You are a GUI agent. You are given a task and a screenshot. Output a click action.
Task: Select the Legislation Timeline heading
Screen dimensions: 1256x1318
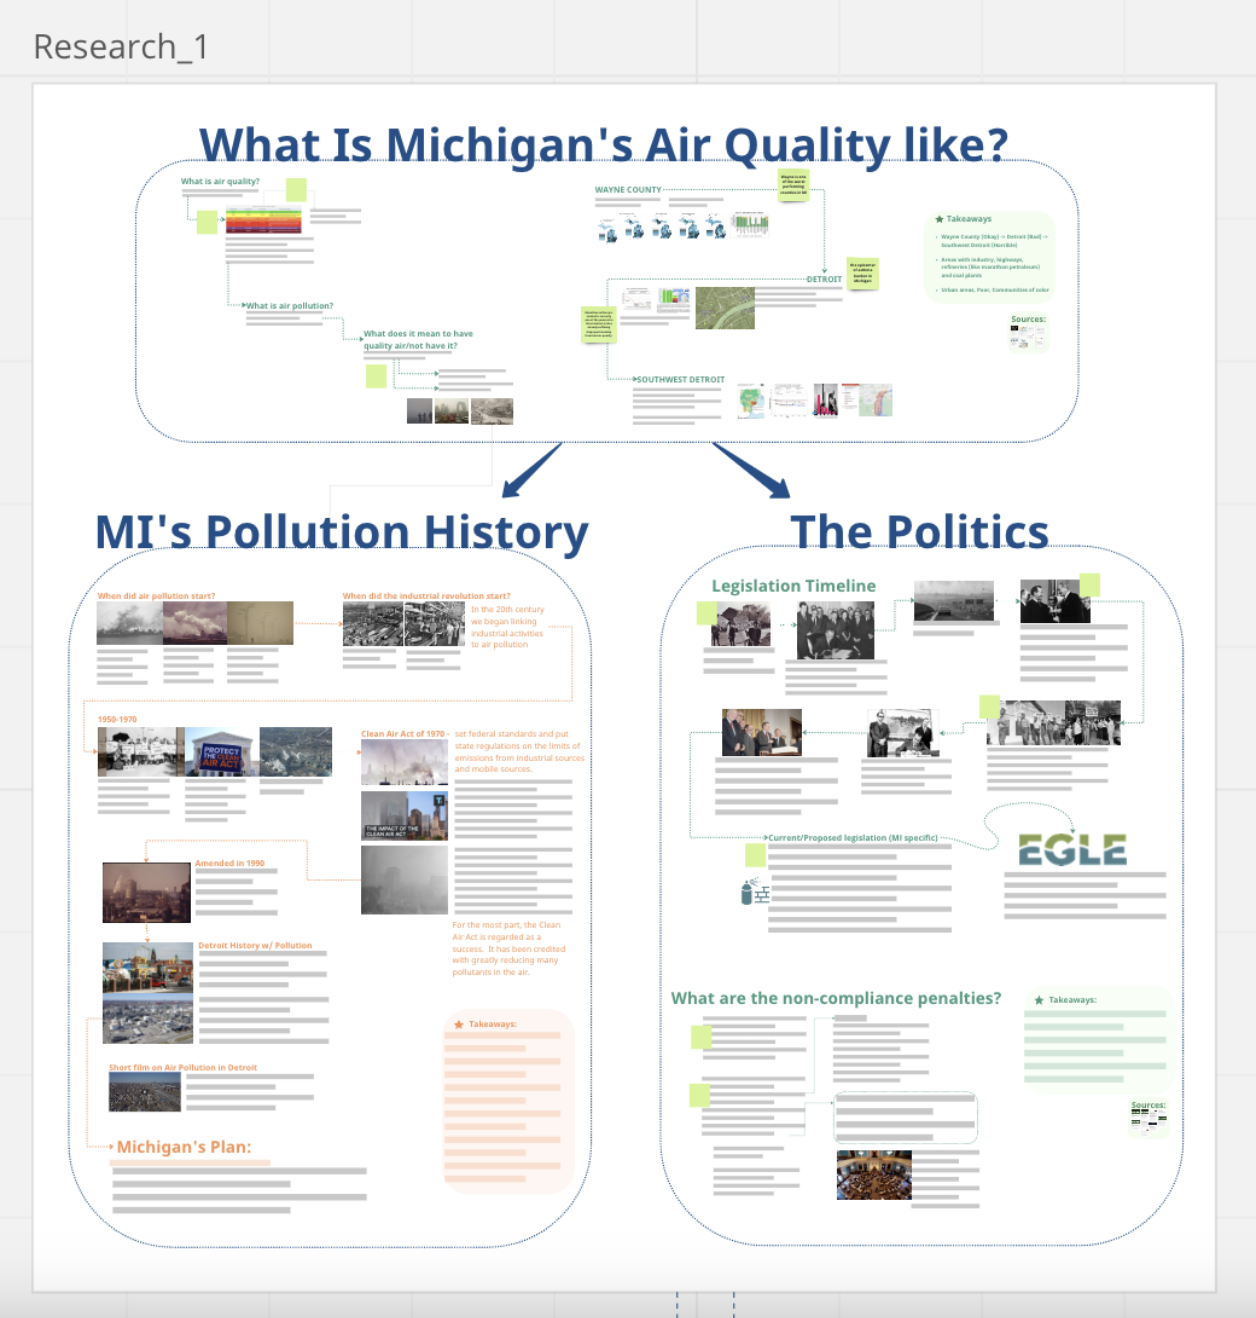[793, 586]
